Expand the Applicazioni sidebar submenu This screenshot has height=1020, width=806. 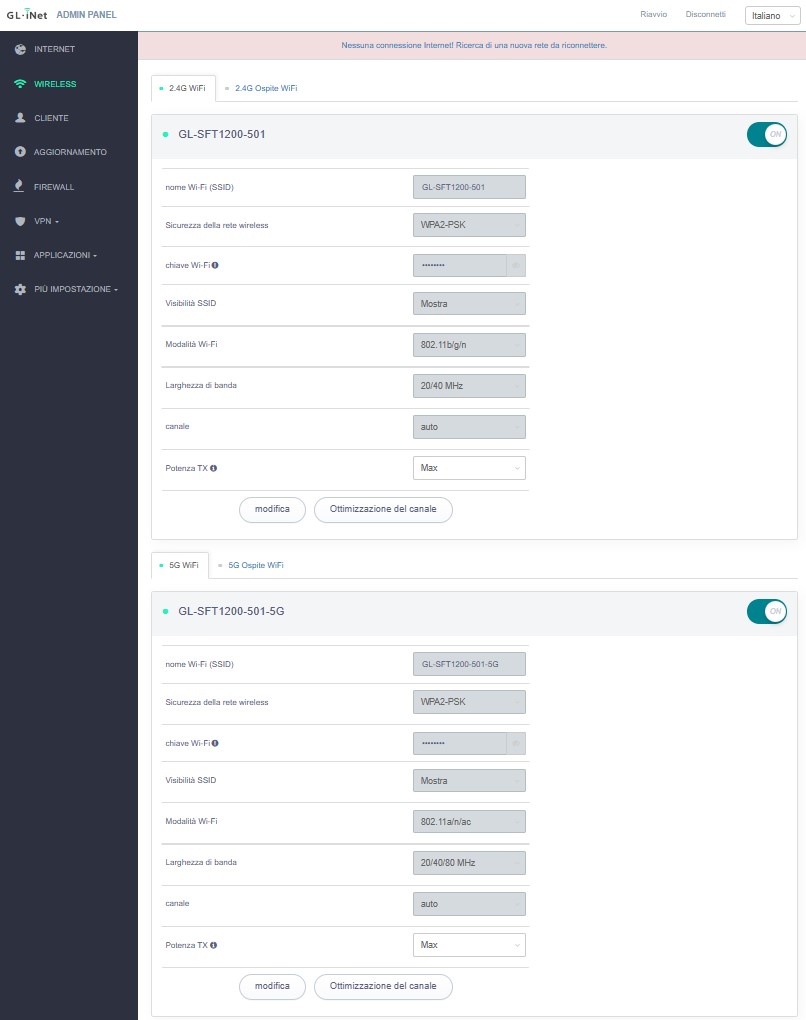[x=65, y=256]
